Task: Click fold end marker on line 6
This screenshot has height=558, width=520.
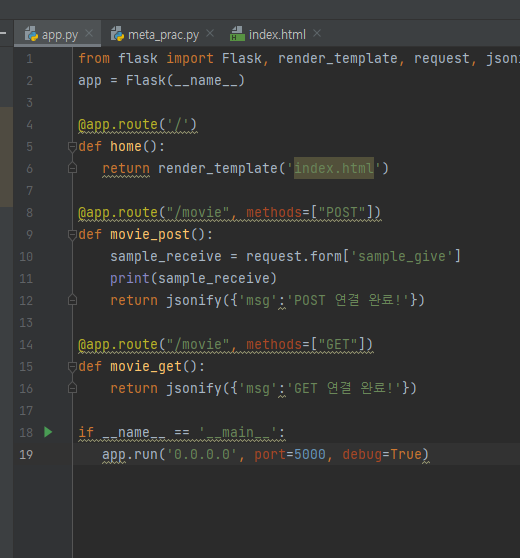Action: [72, 168]
